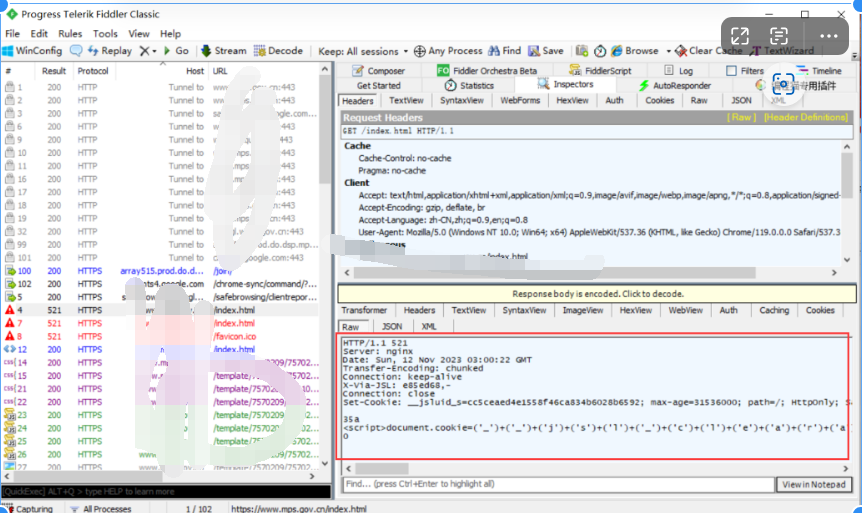Click the Replay toolbar button
This screenshot has height=513, width=862.
(x=110, y=51)
